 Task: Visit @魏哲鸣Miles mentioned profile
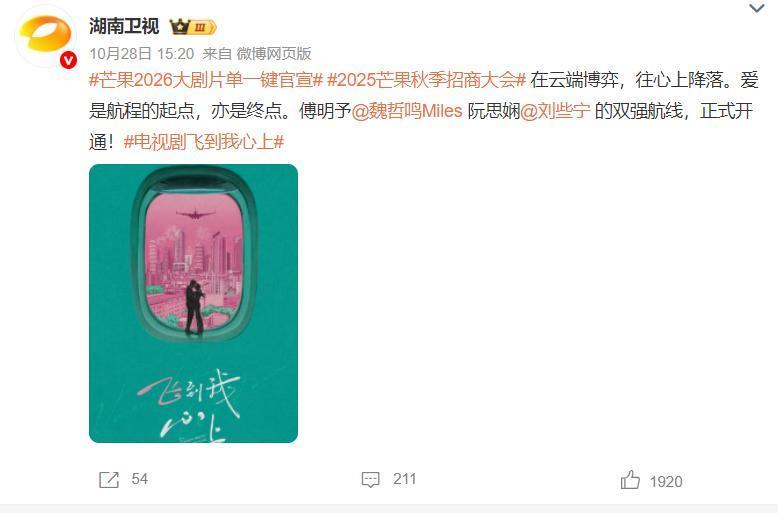click(407, 111)
